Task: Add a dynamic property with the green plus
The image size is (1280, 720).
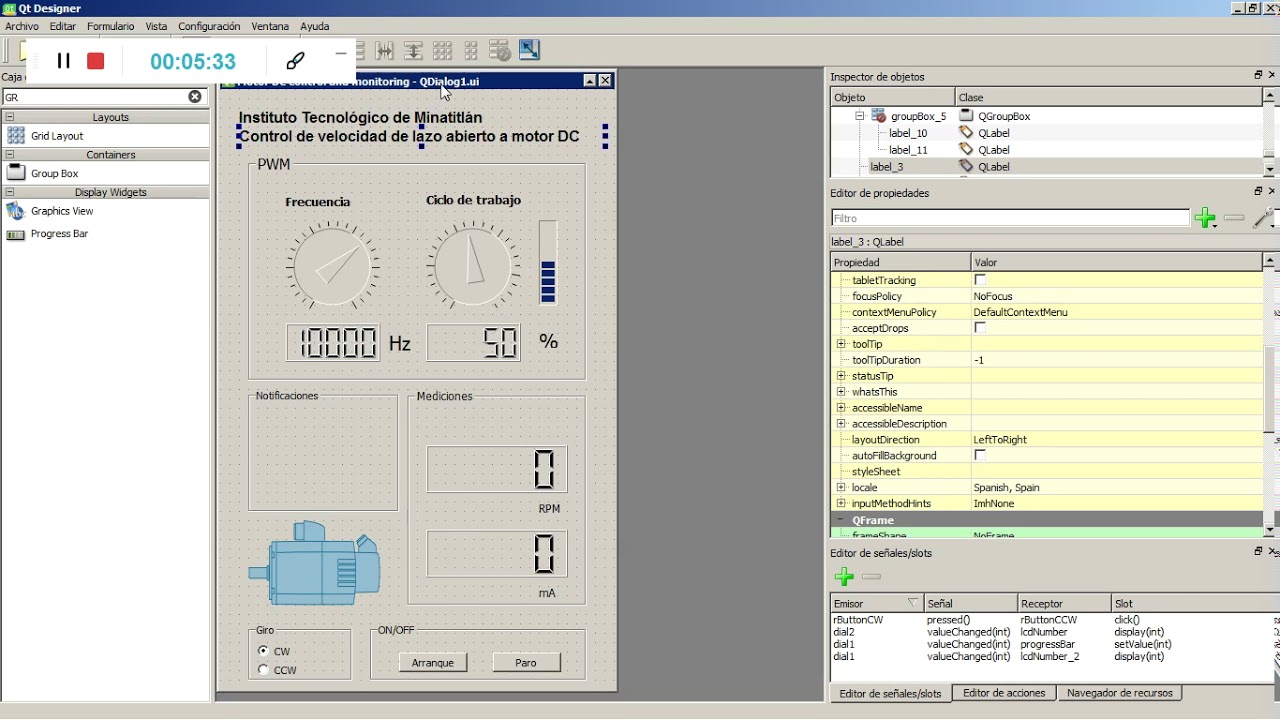Action: point(1205,218)
